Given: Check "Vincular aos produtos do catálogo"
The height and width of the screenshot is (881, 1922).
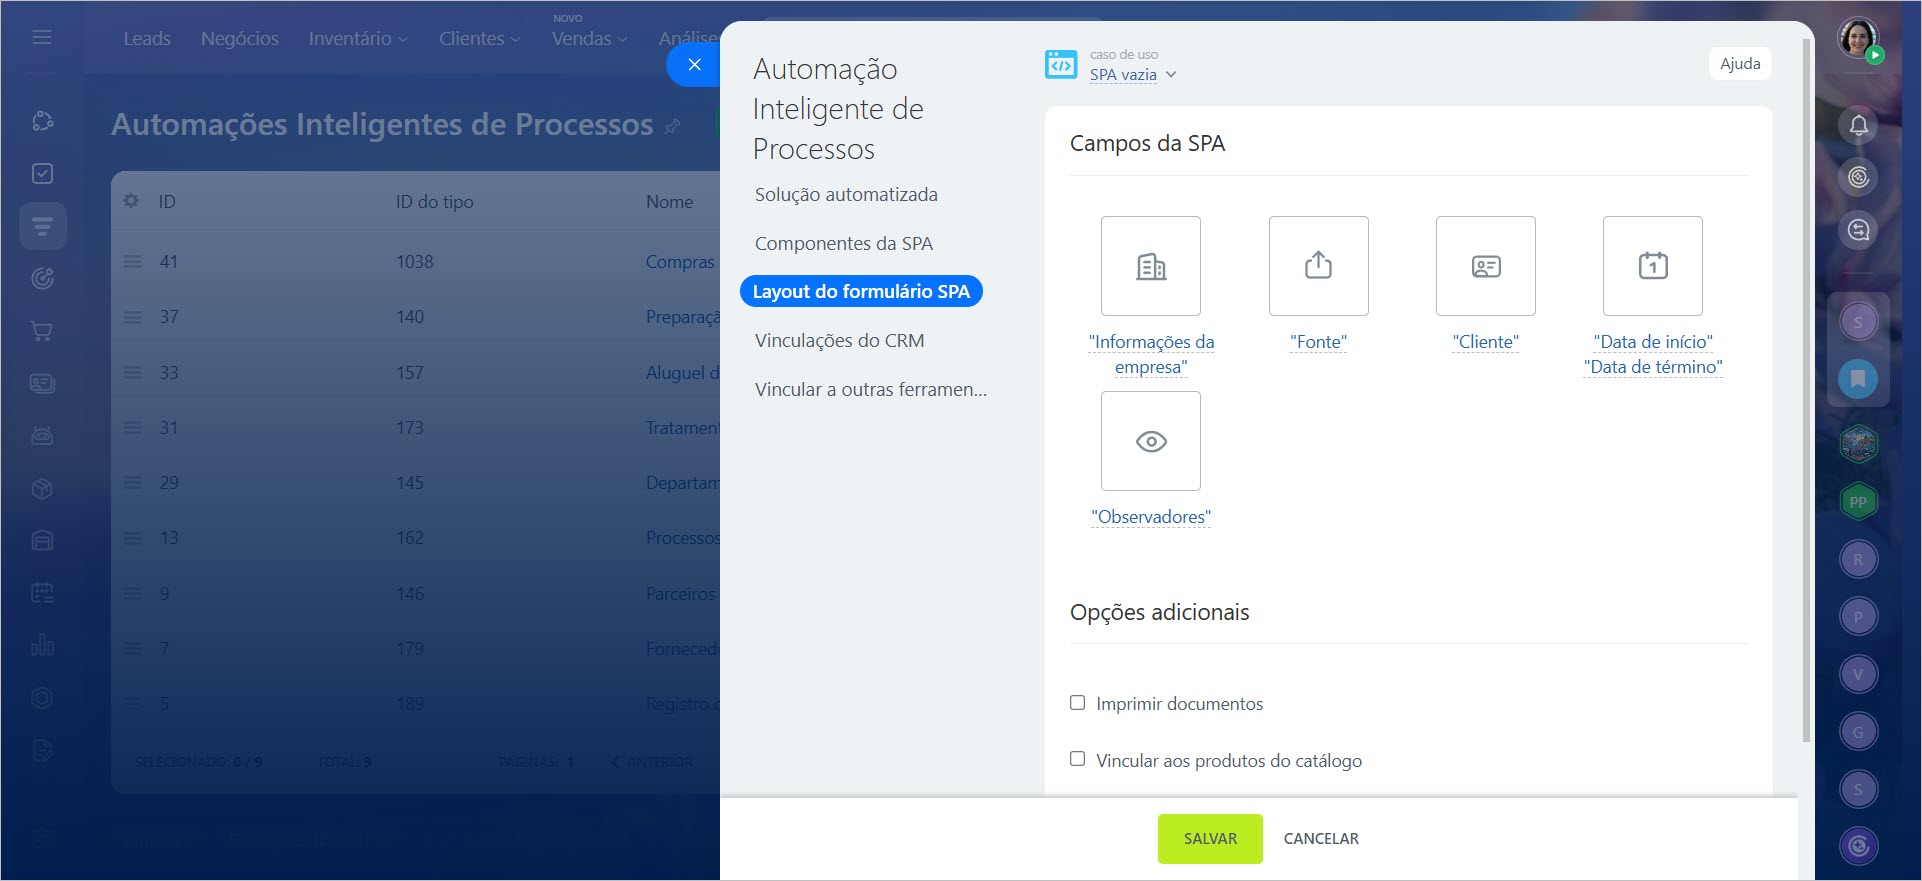Looking at the screenshot, I should [1077, 759].
